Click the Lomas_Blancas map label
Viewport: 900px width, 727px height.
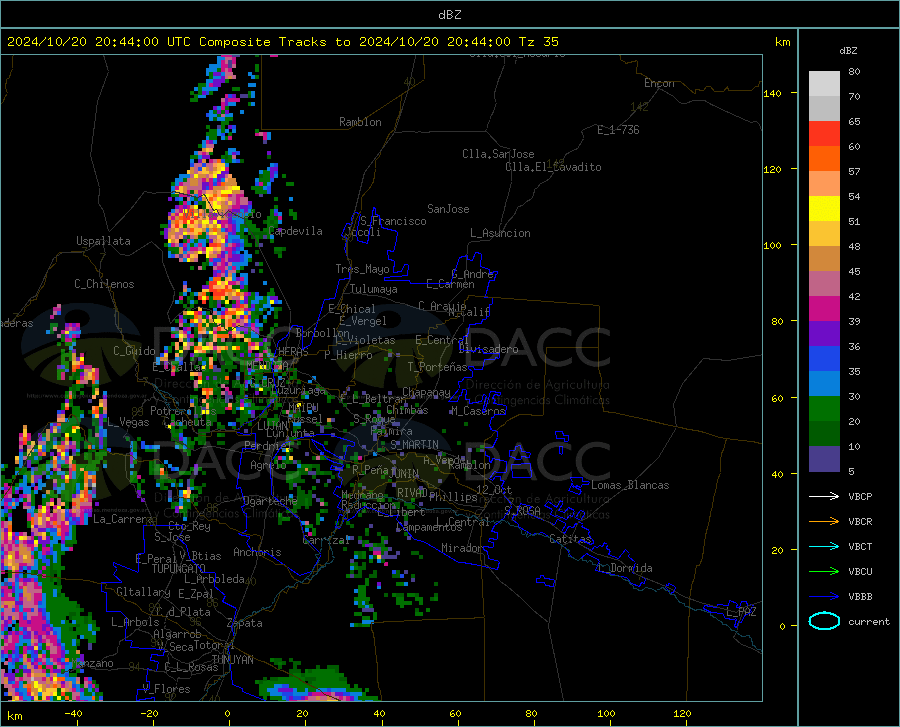point(630,485)
